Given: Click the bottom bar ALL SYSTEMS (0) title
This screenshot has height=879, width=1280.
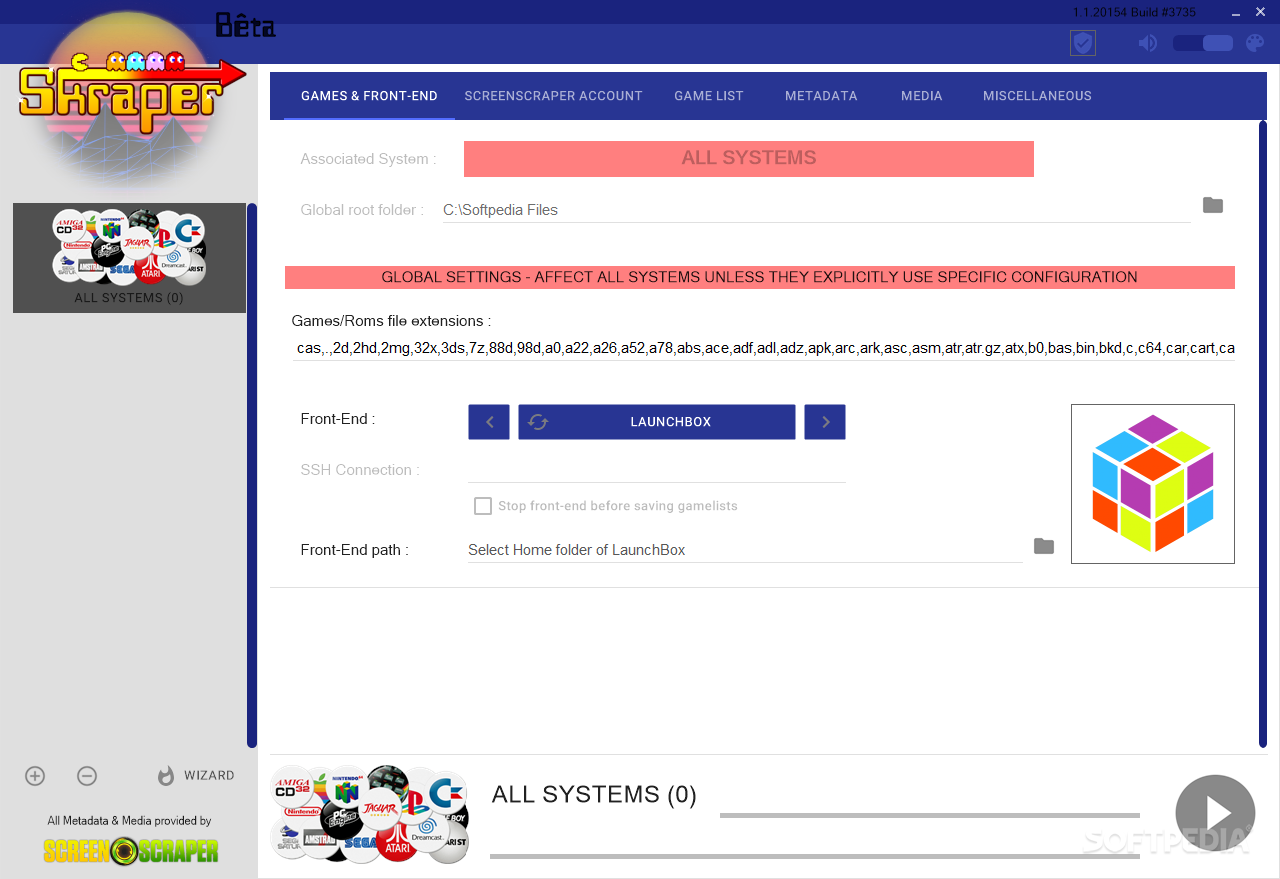Looking at the screenshot, I should coord(594,795).
